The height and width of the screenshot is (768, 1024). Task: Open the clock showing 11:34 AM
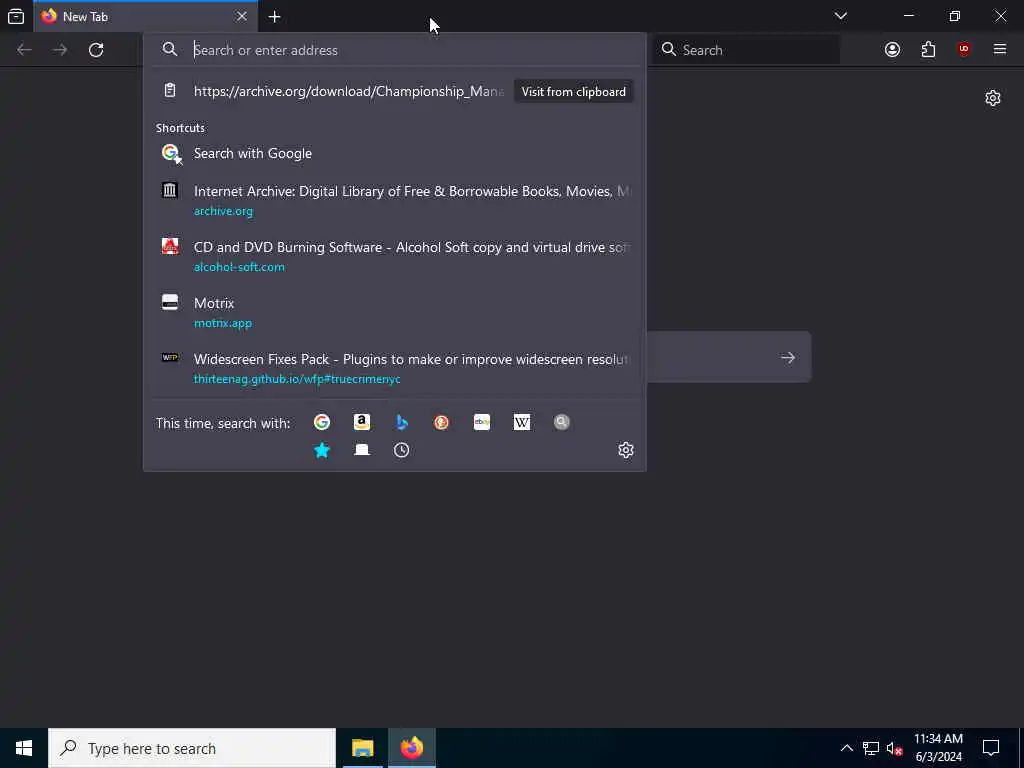click(x=938, y=748)
